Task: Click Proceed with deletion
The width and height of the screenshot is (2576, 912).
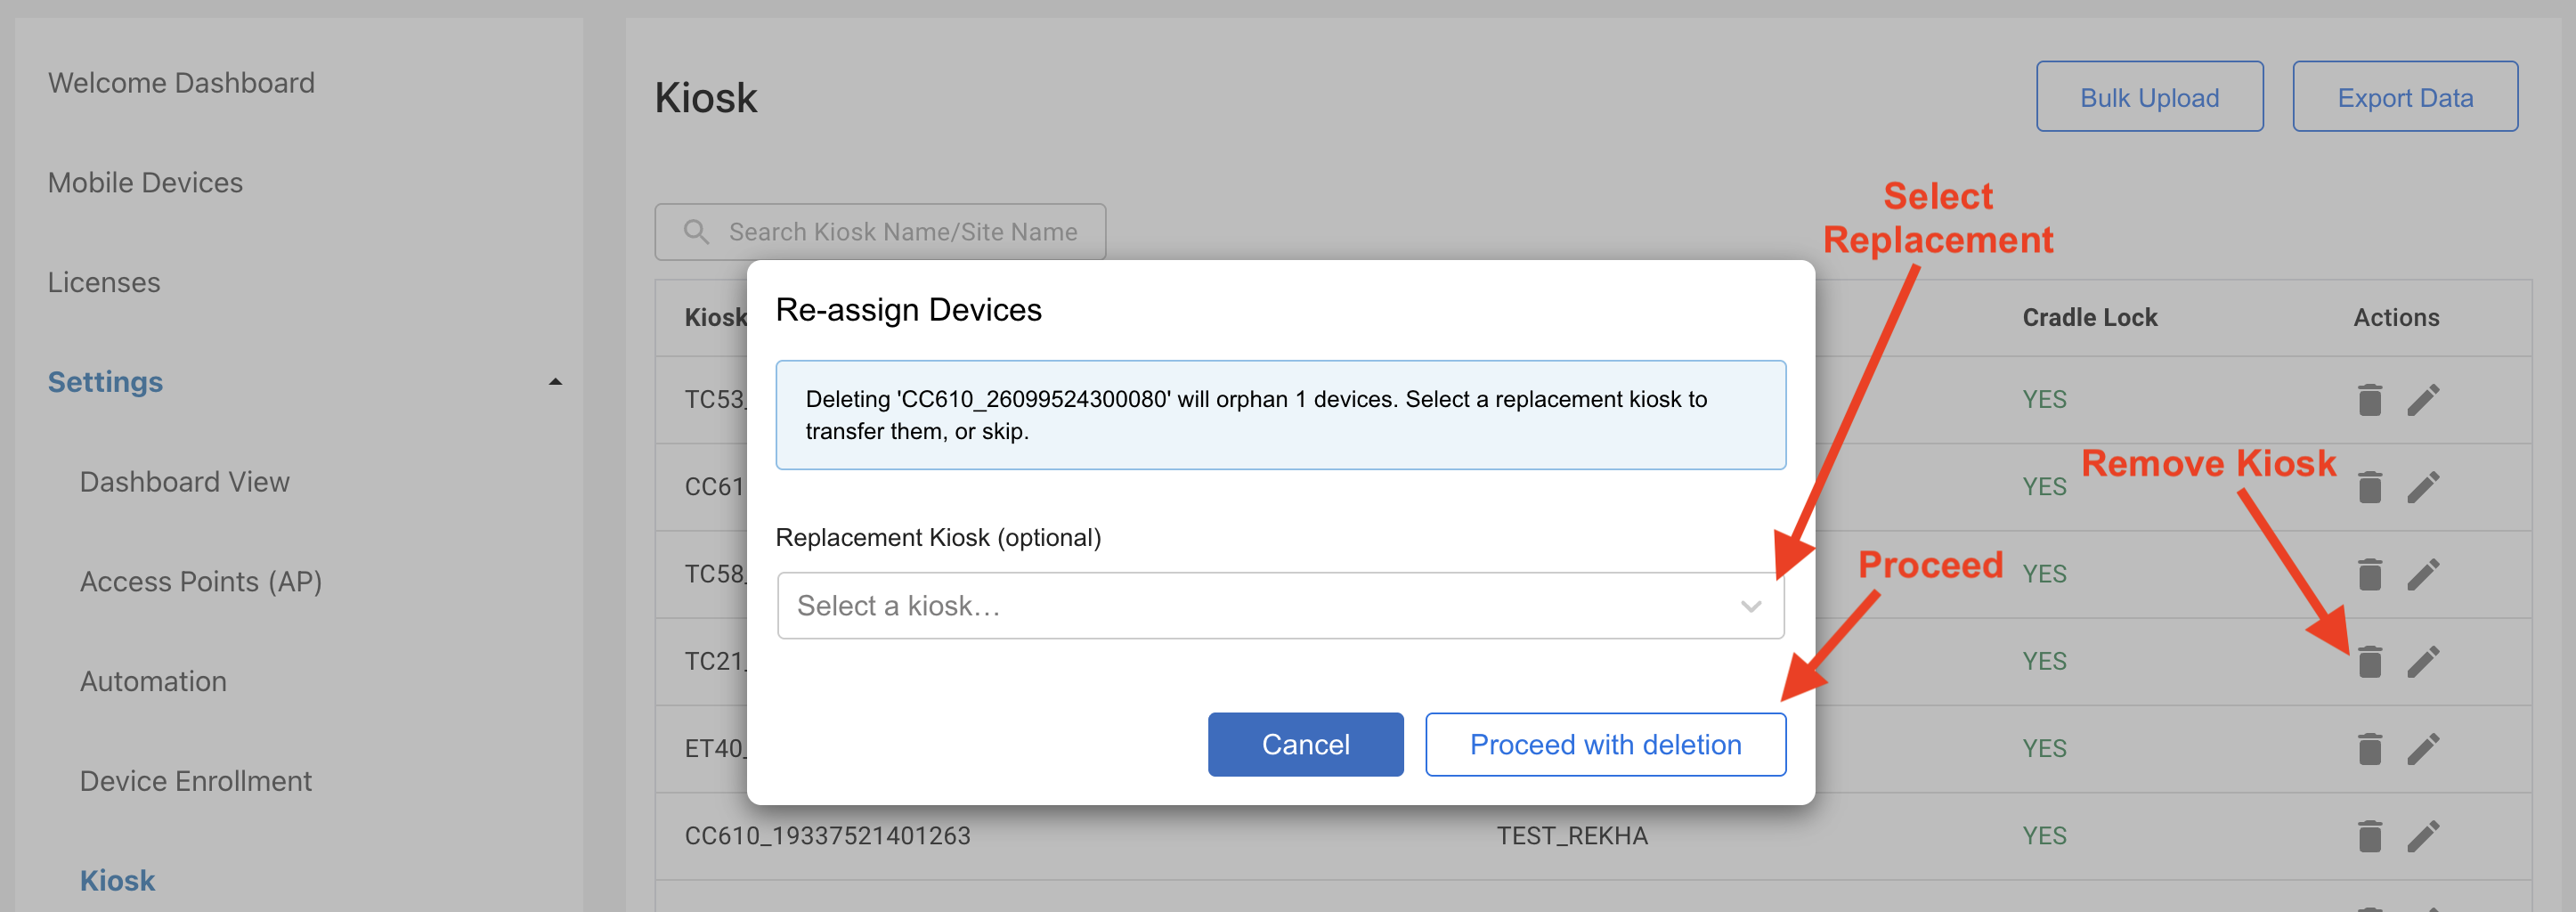Action: point(1605,744)
